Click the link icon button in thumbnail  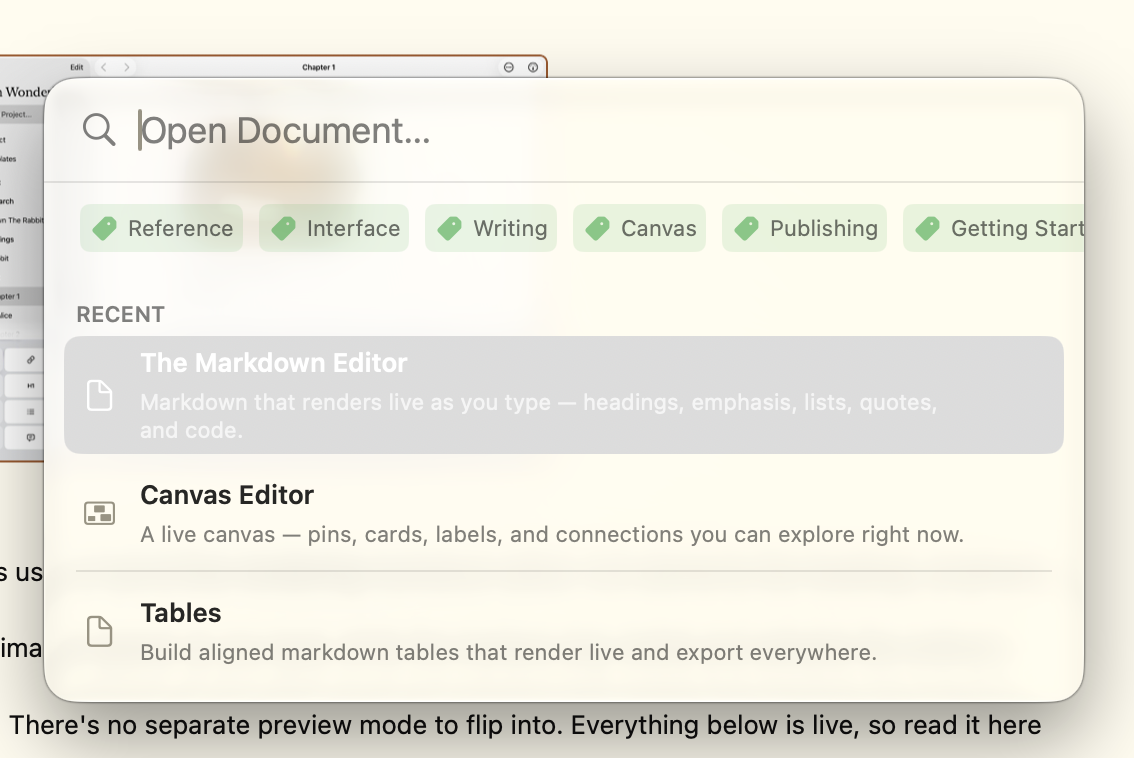[x=30, y=359]
